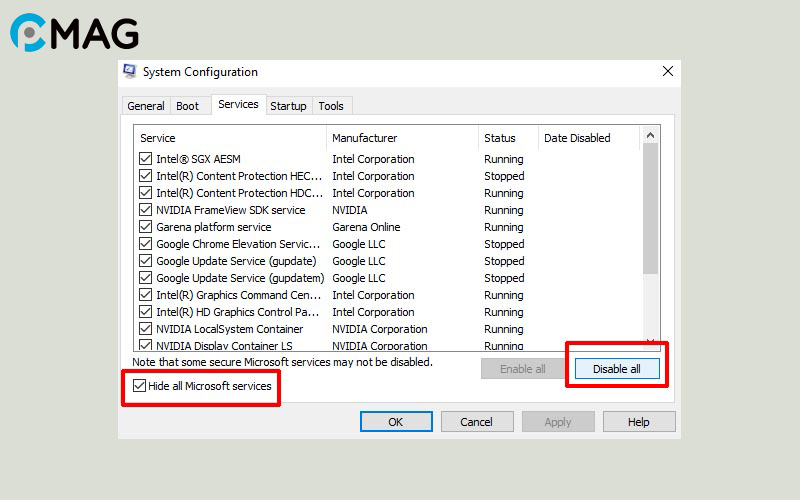Open the Tools tab
The image size is (800, 500).
[331, 106]
